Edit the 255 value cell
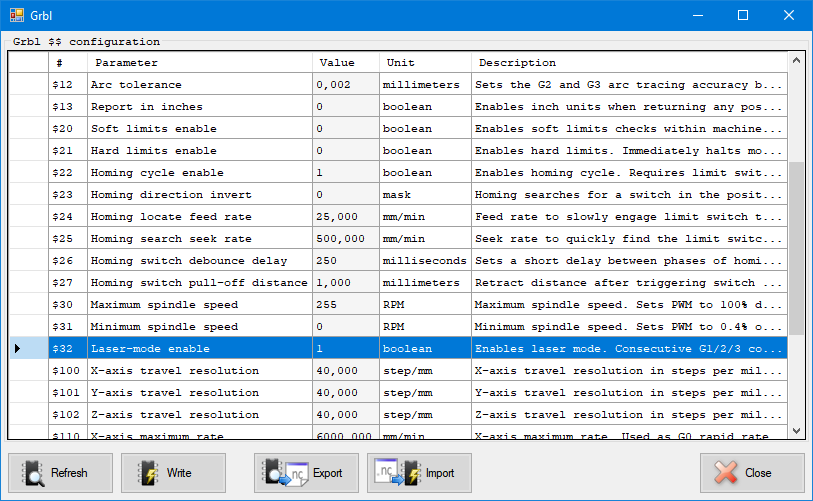813x501 pixels. 346,304
